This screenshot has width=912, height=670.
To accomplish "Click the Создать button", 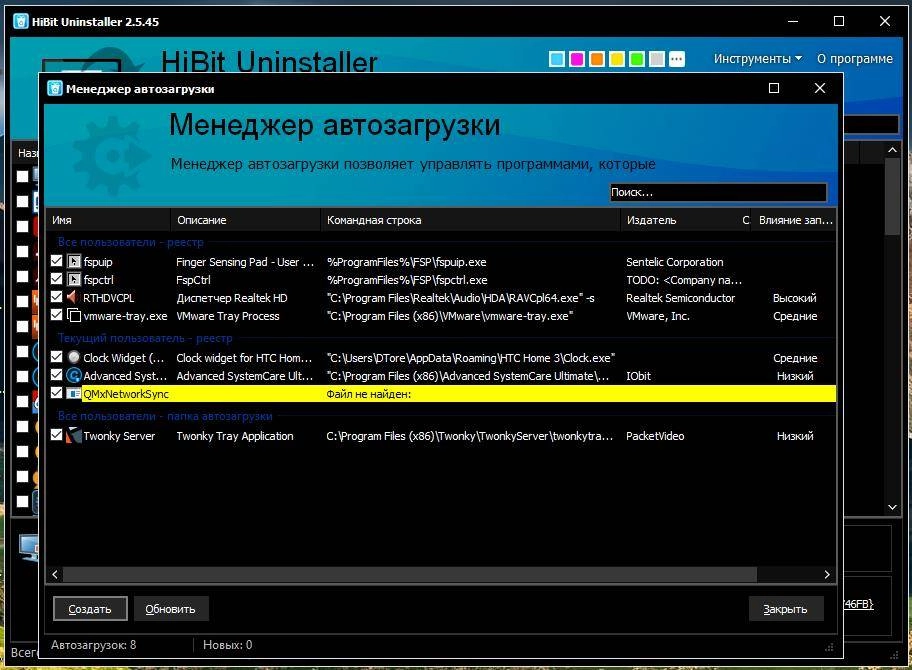I will pos(90,609).
